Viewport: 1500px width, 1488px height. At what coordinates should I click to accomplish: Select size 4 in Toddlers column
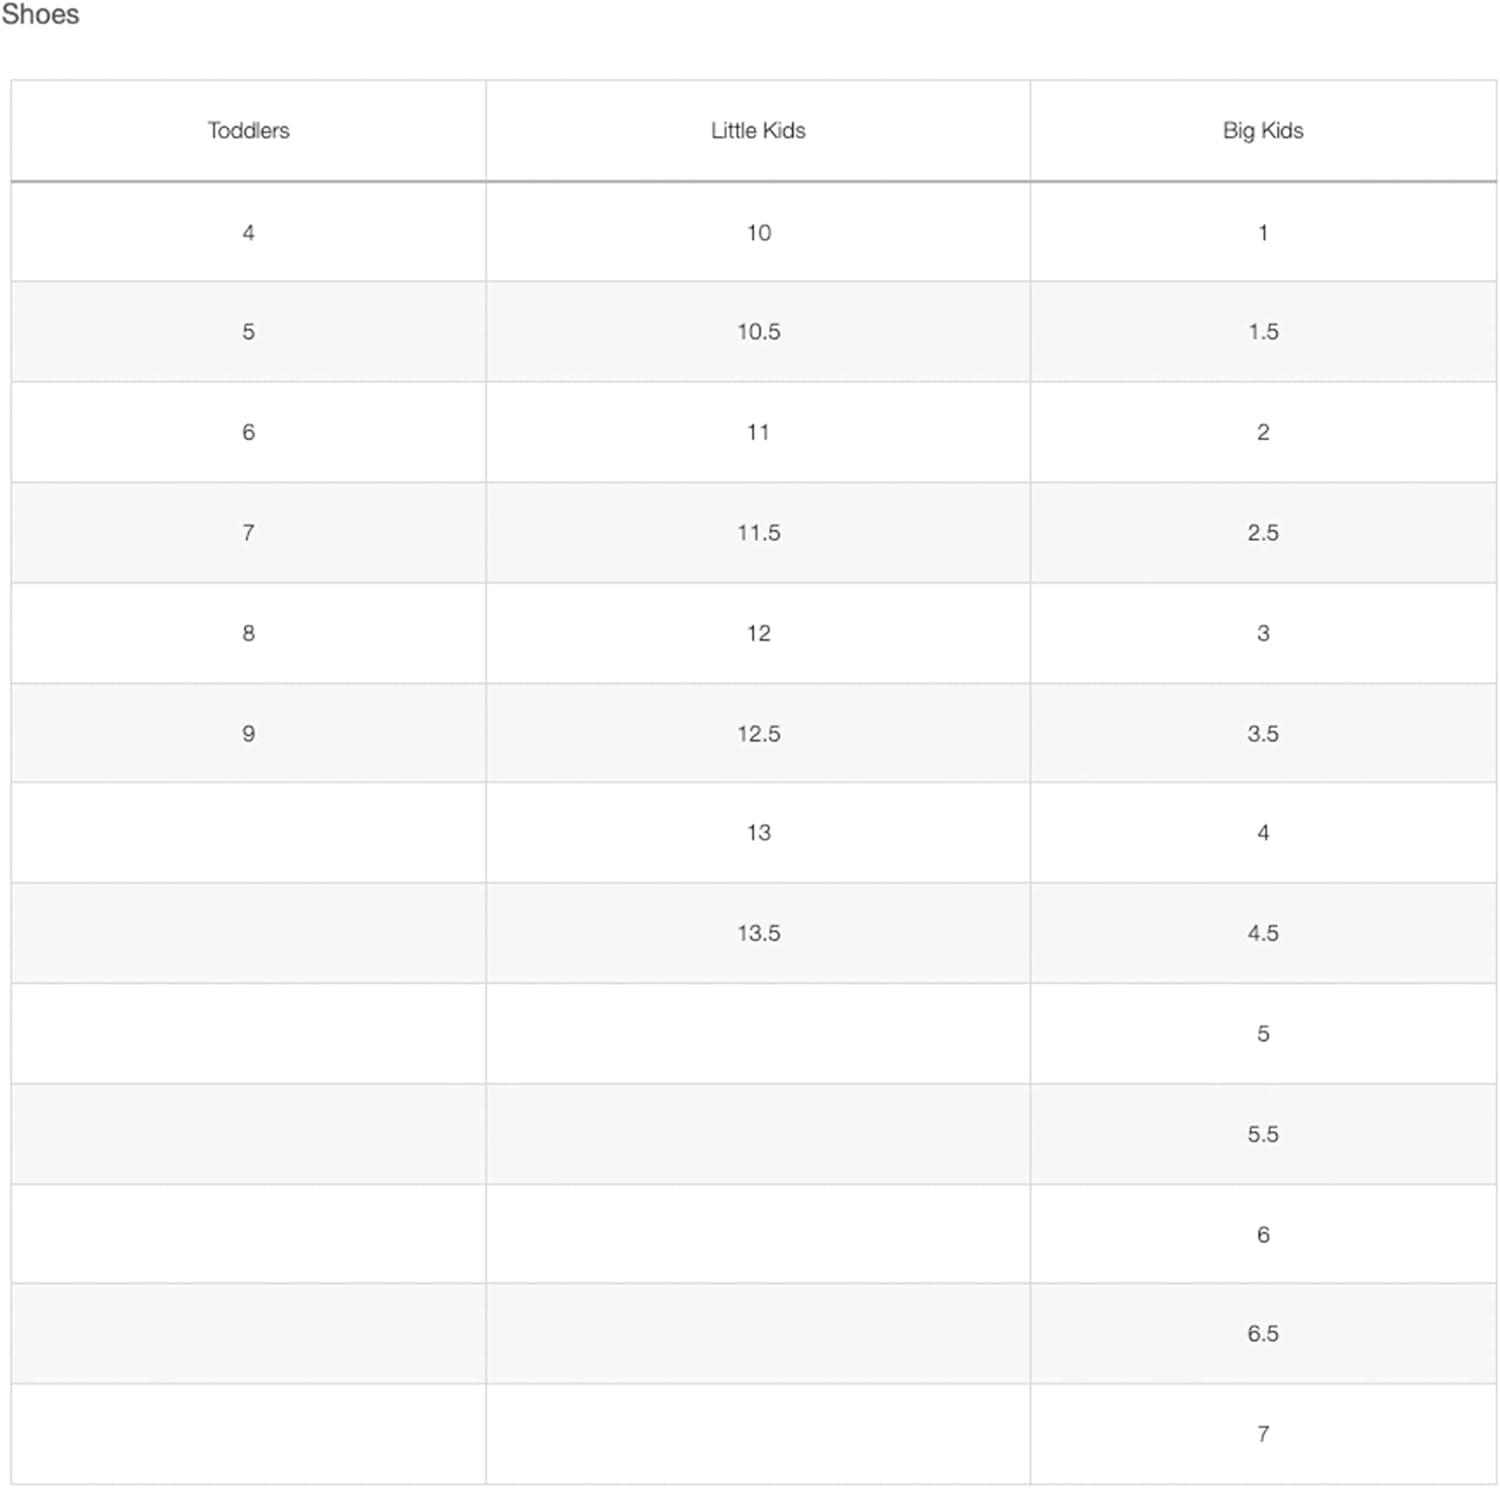(248, 233)
